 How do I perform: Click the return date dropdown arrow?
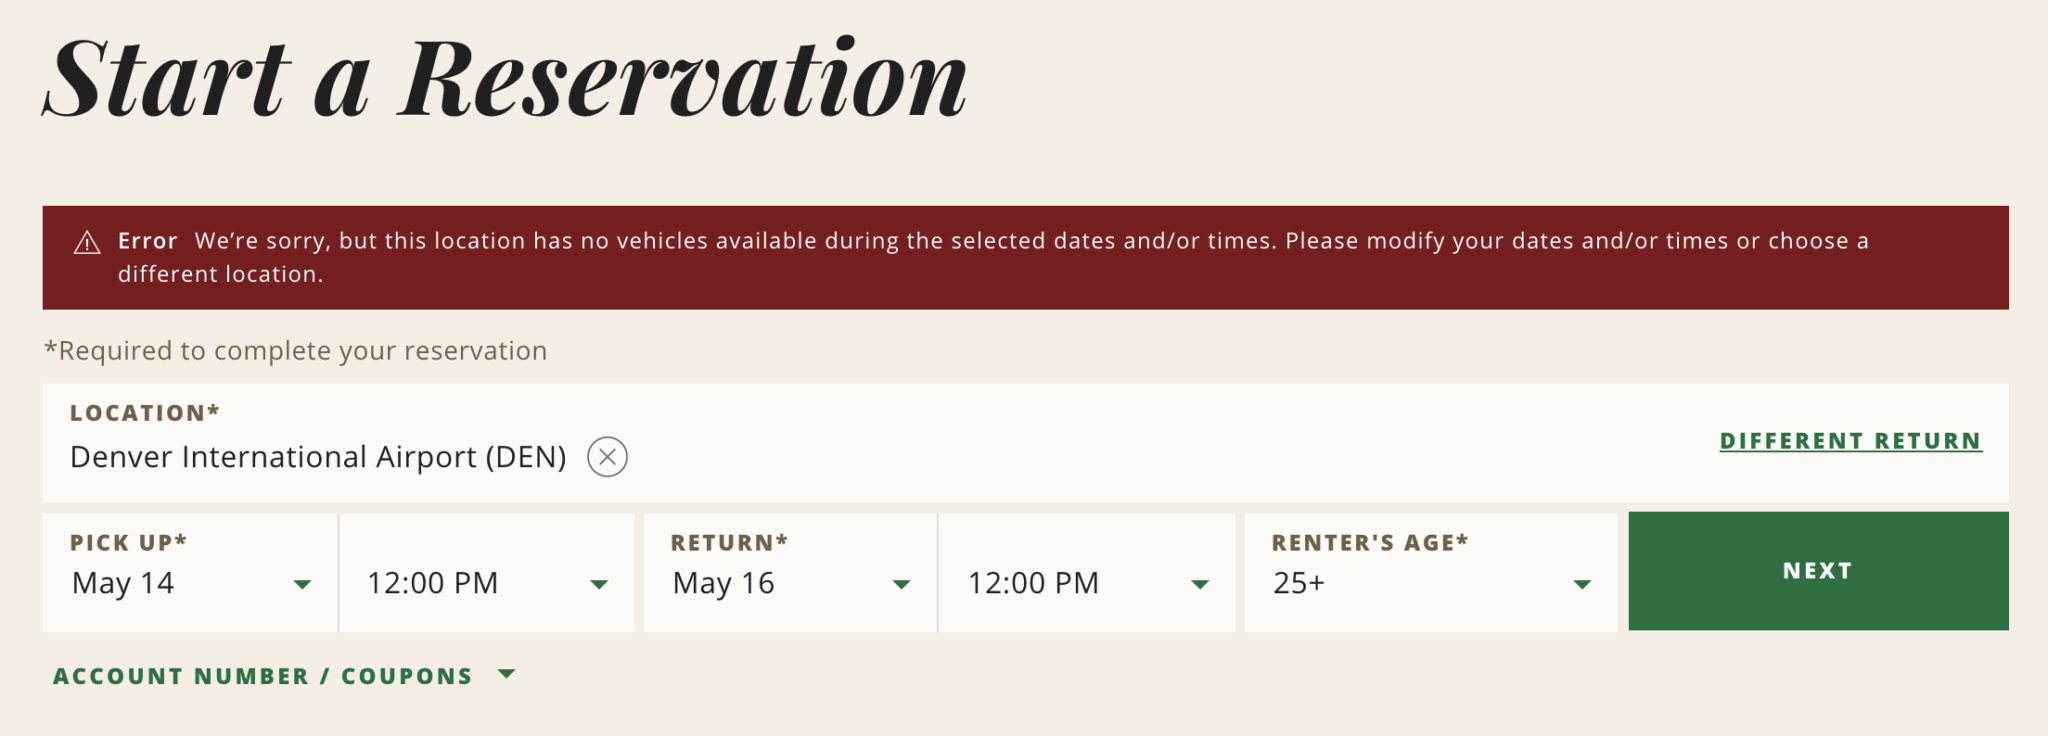click(x=901, y=584)
